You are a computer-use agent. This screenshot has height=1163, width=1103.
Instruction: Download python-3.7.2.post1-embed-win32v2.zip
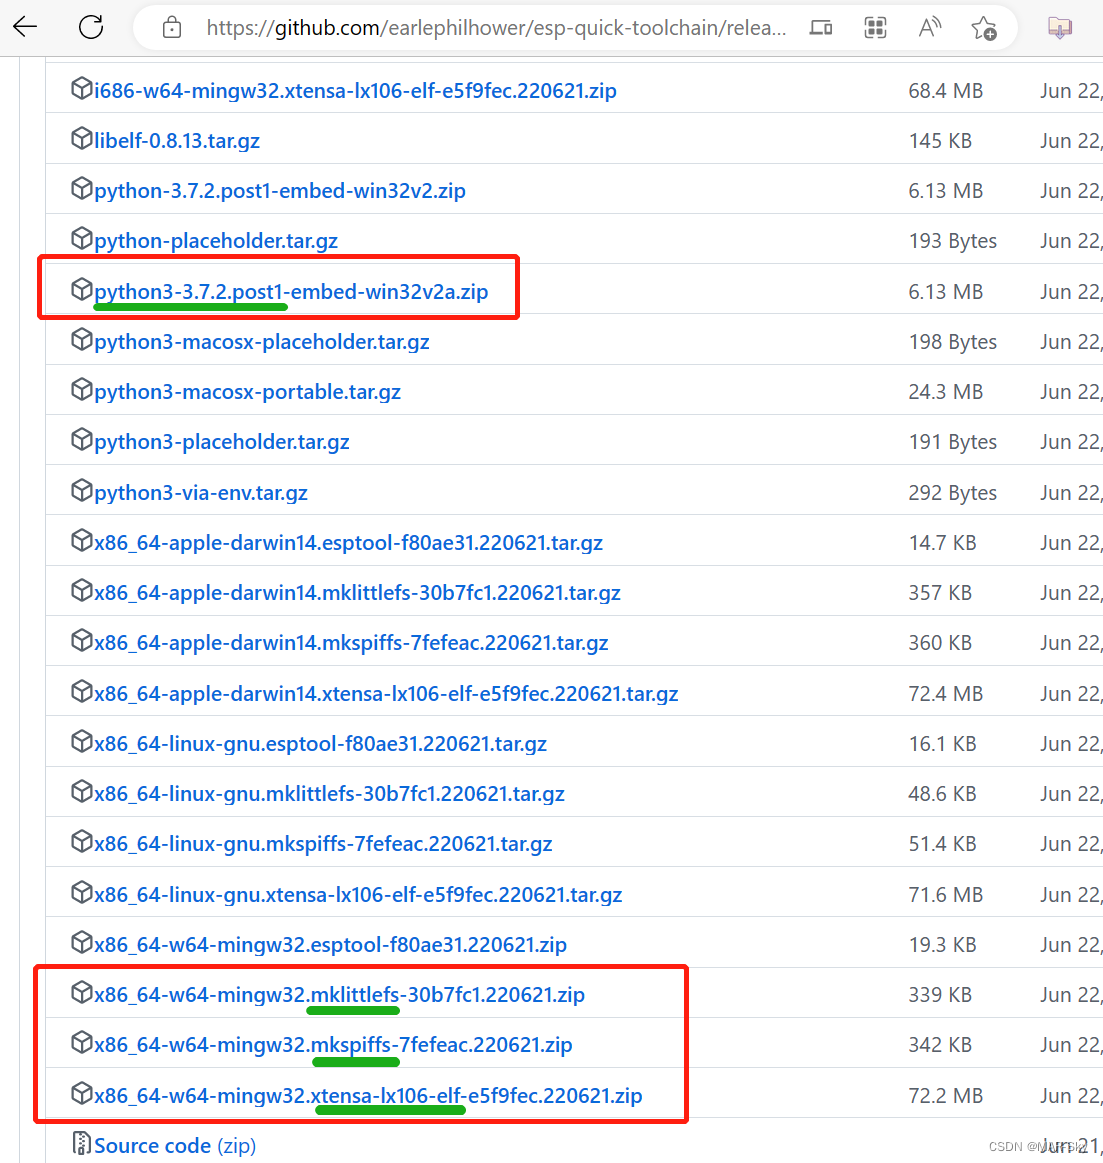point(280,191)
